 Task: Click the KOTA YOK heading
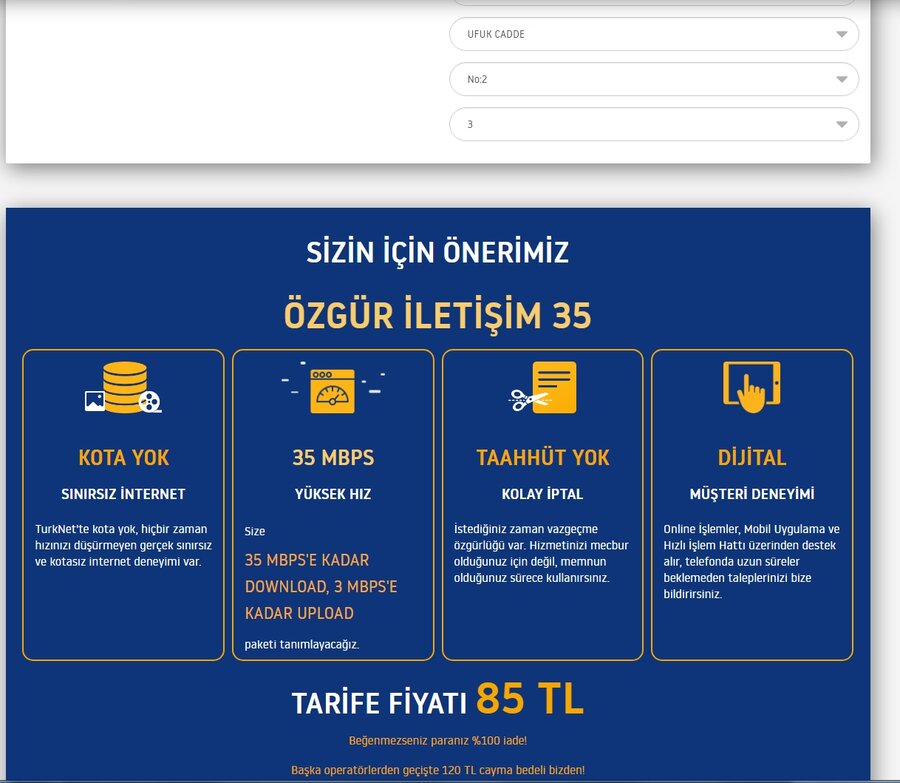(x=123, y=458)
